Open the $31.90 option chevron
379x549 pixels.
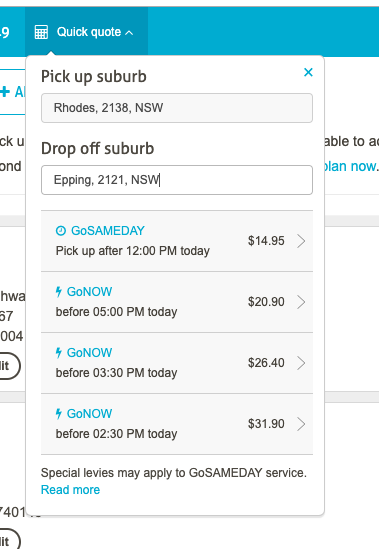tap(301, 424)
